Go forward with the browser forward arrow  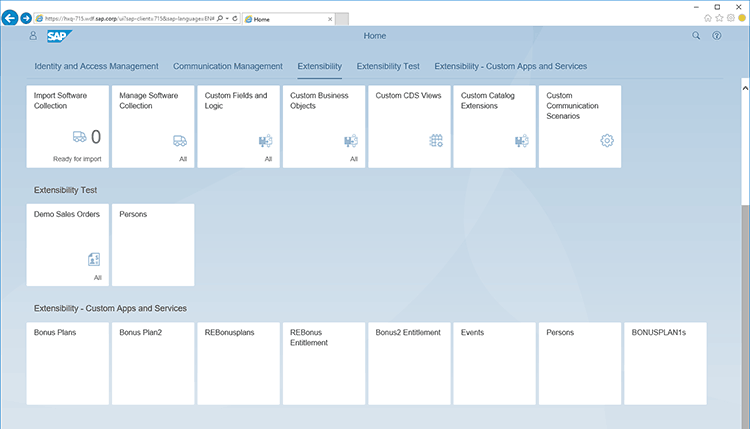coord(26,18)
